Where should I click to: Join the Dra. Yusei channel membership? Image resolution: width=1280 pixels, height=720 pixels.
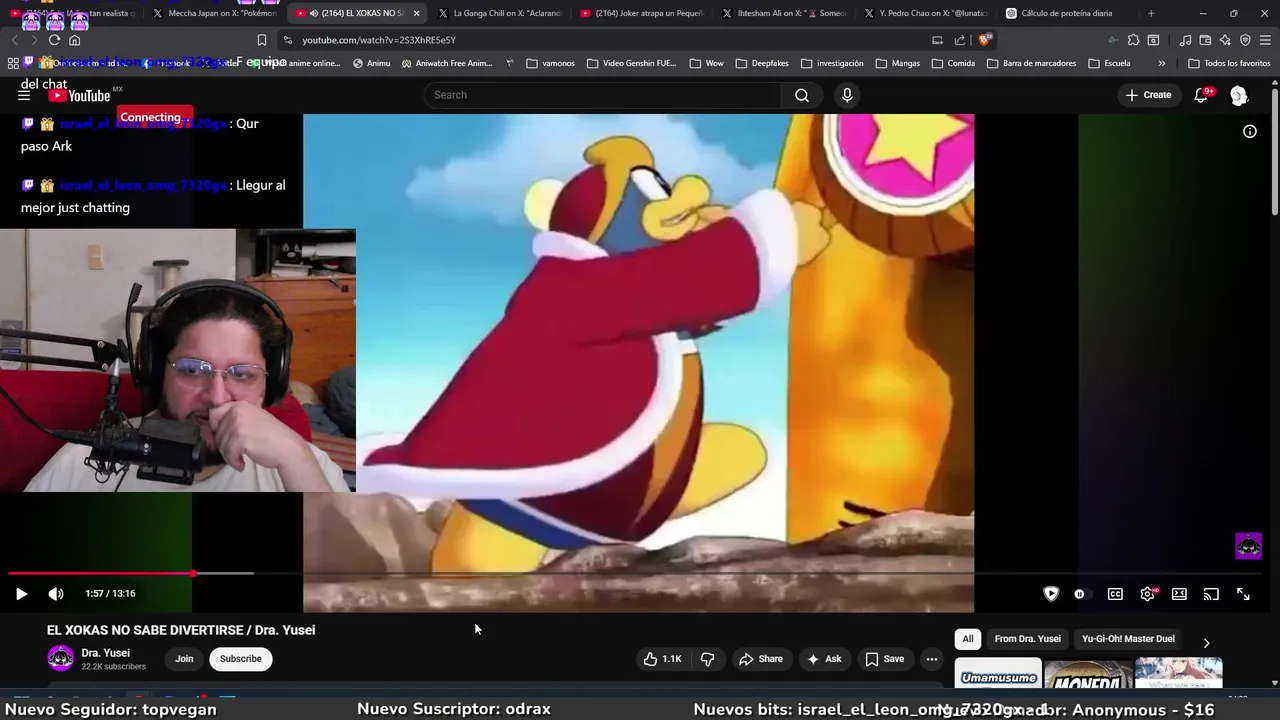click(x=184, y=659)
